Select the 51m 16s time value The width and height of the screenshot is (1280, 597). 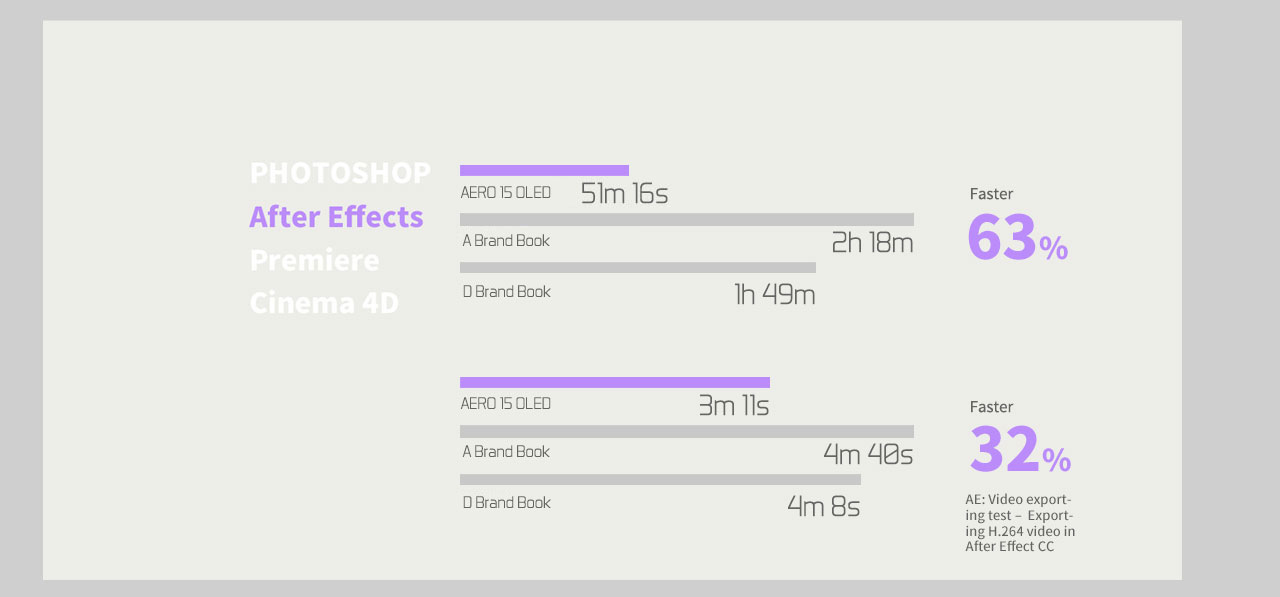(624, 194)
